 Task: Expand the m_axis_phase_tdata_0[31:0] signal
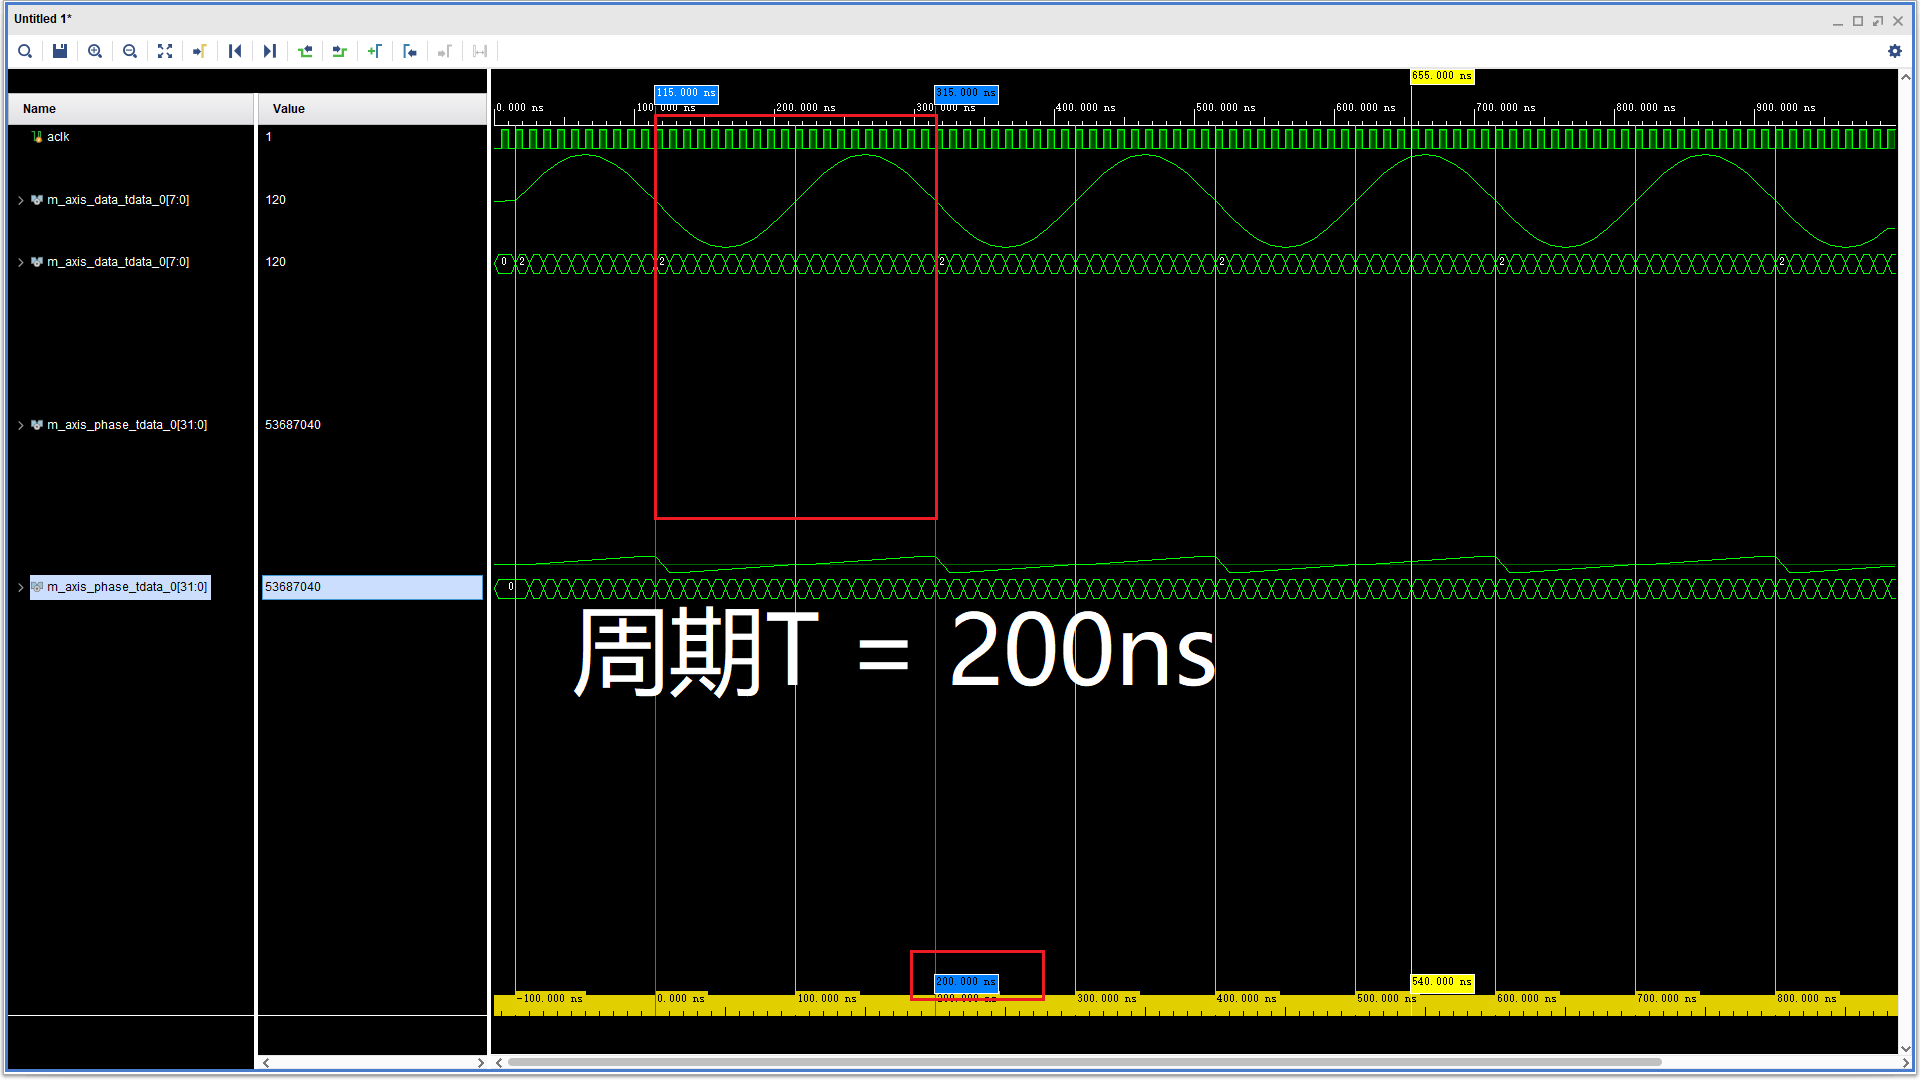click(x=20, y=424)
